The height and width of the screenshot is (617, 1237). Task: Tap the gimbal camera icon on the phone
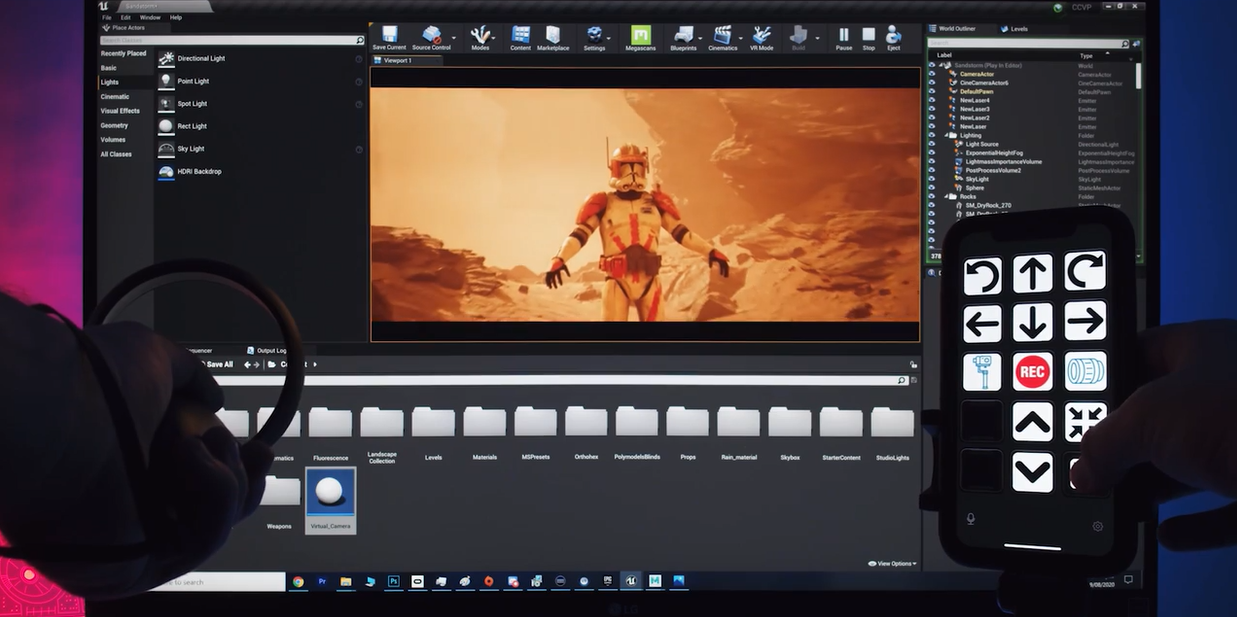click(982, 372)
